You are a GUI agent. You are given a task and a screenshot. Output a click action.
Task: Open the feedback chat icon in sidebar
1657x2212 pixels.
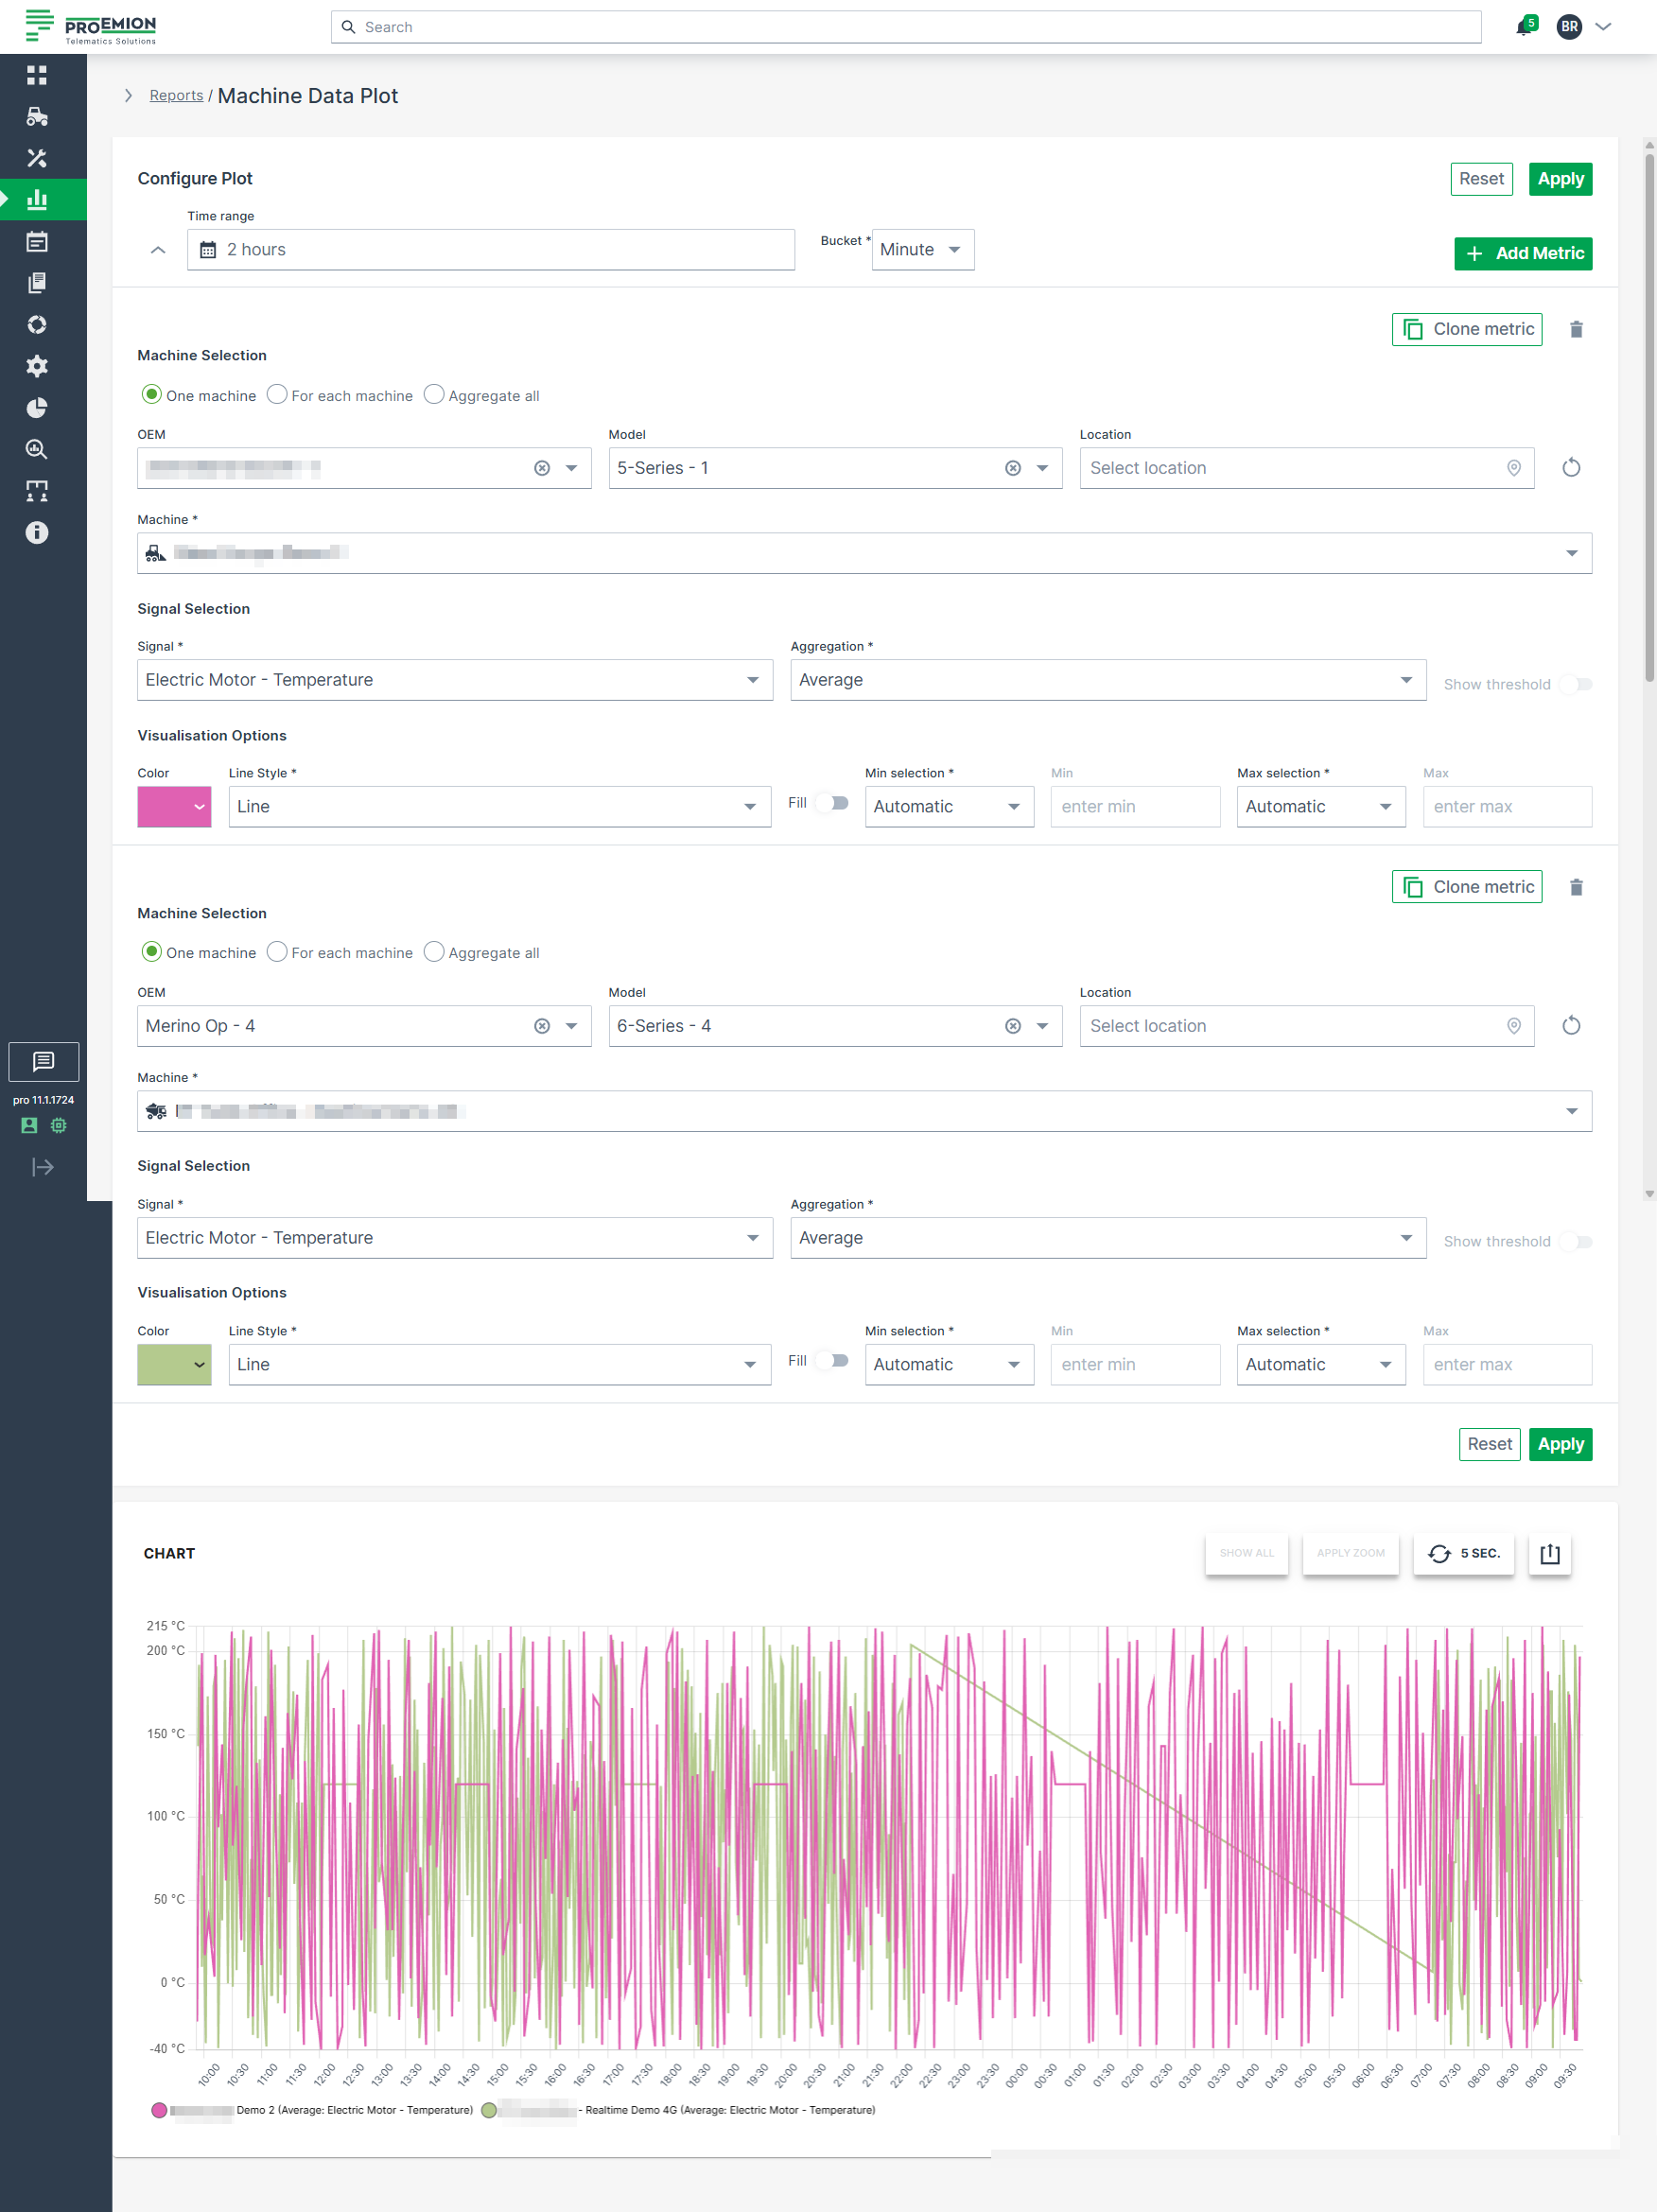43,1061
